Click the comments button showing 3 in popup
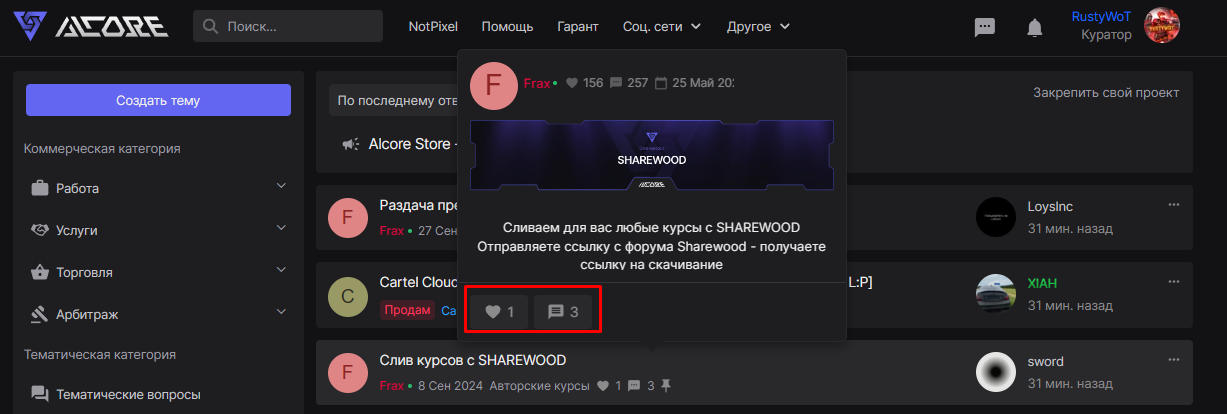Image resolution: width=1227 pixels, height=414 pixels. [x=563, y=312]
